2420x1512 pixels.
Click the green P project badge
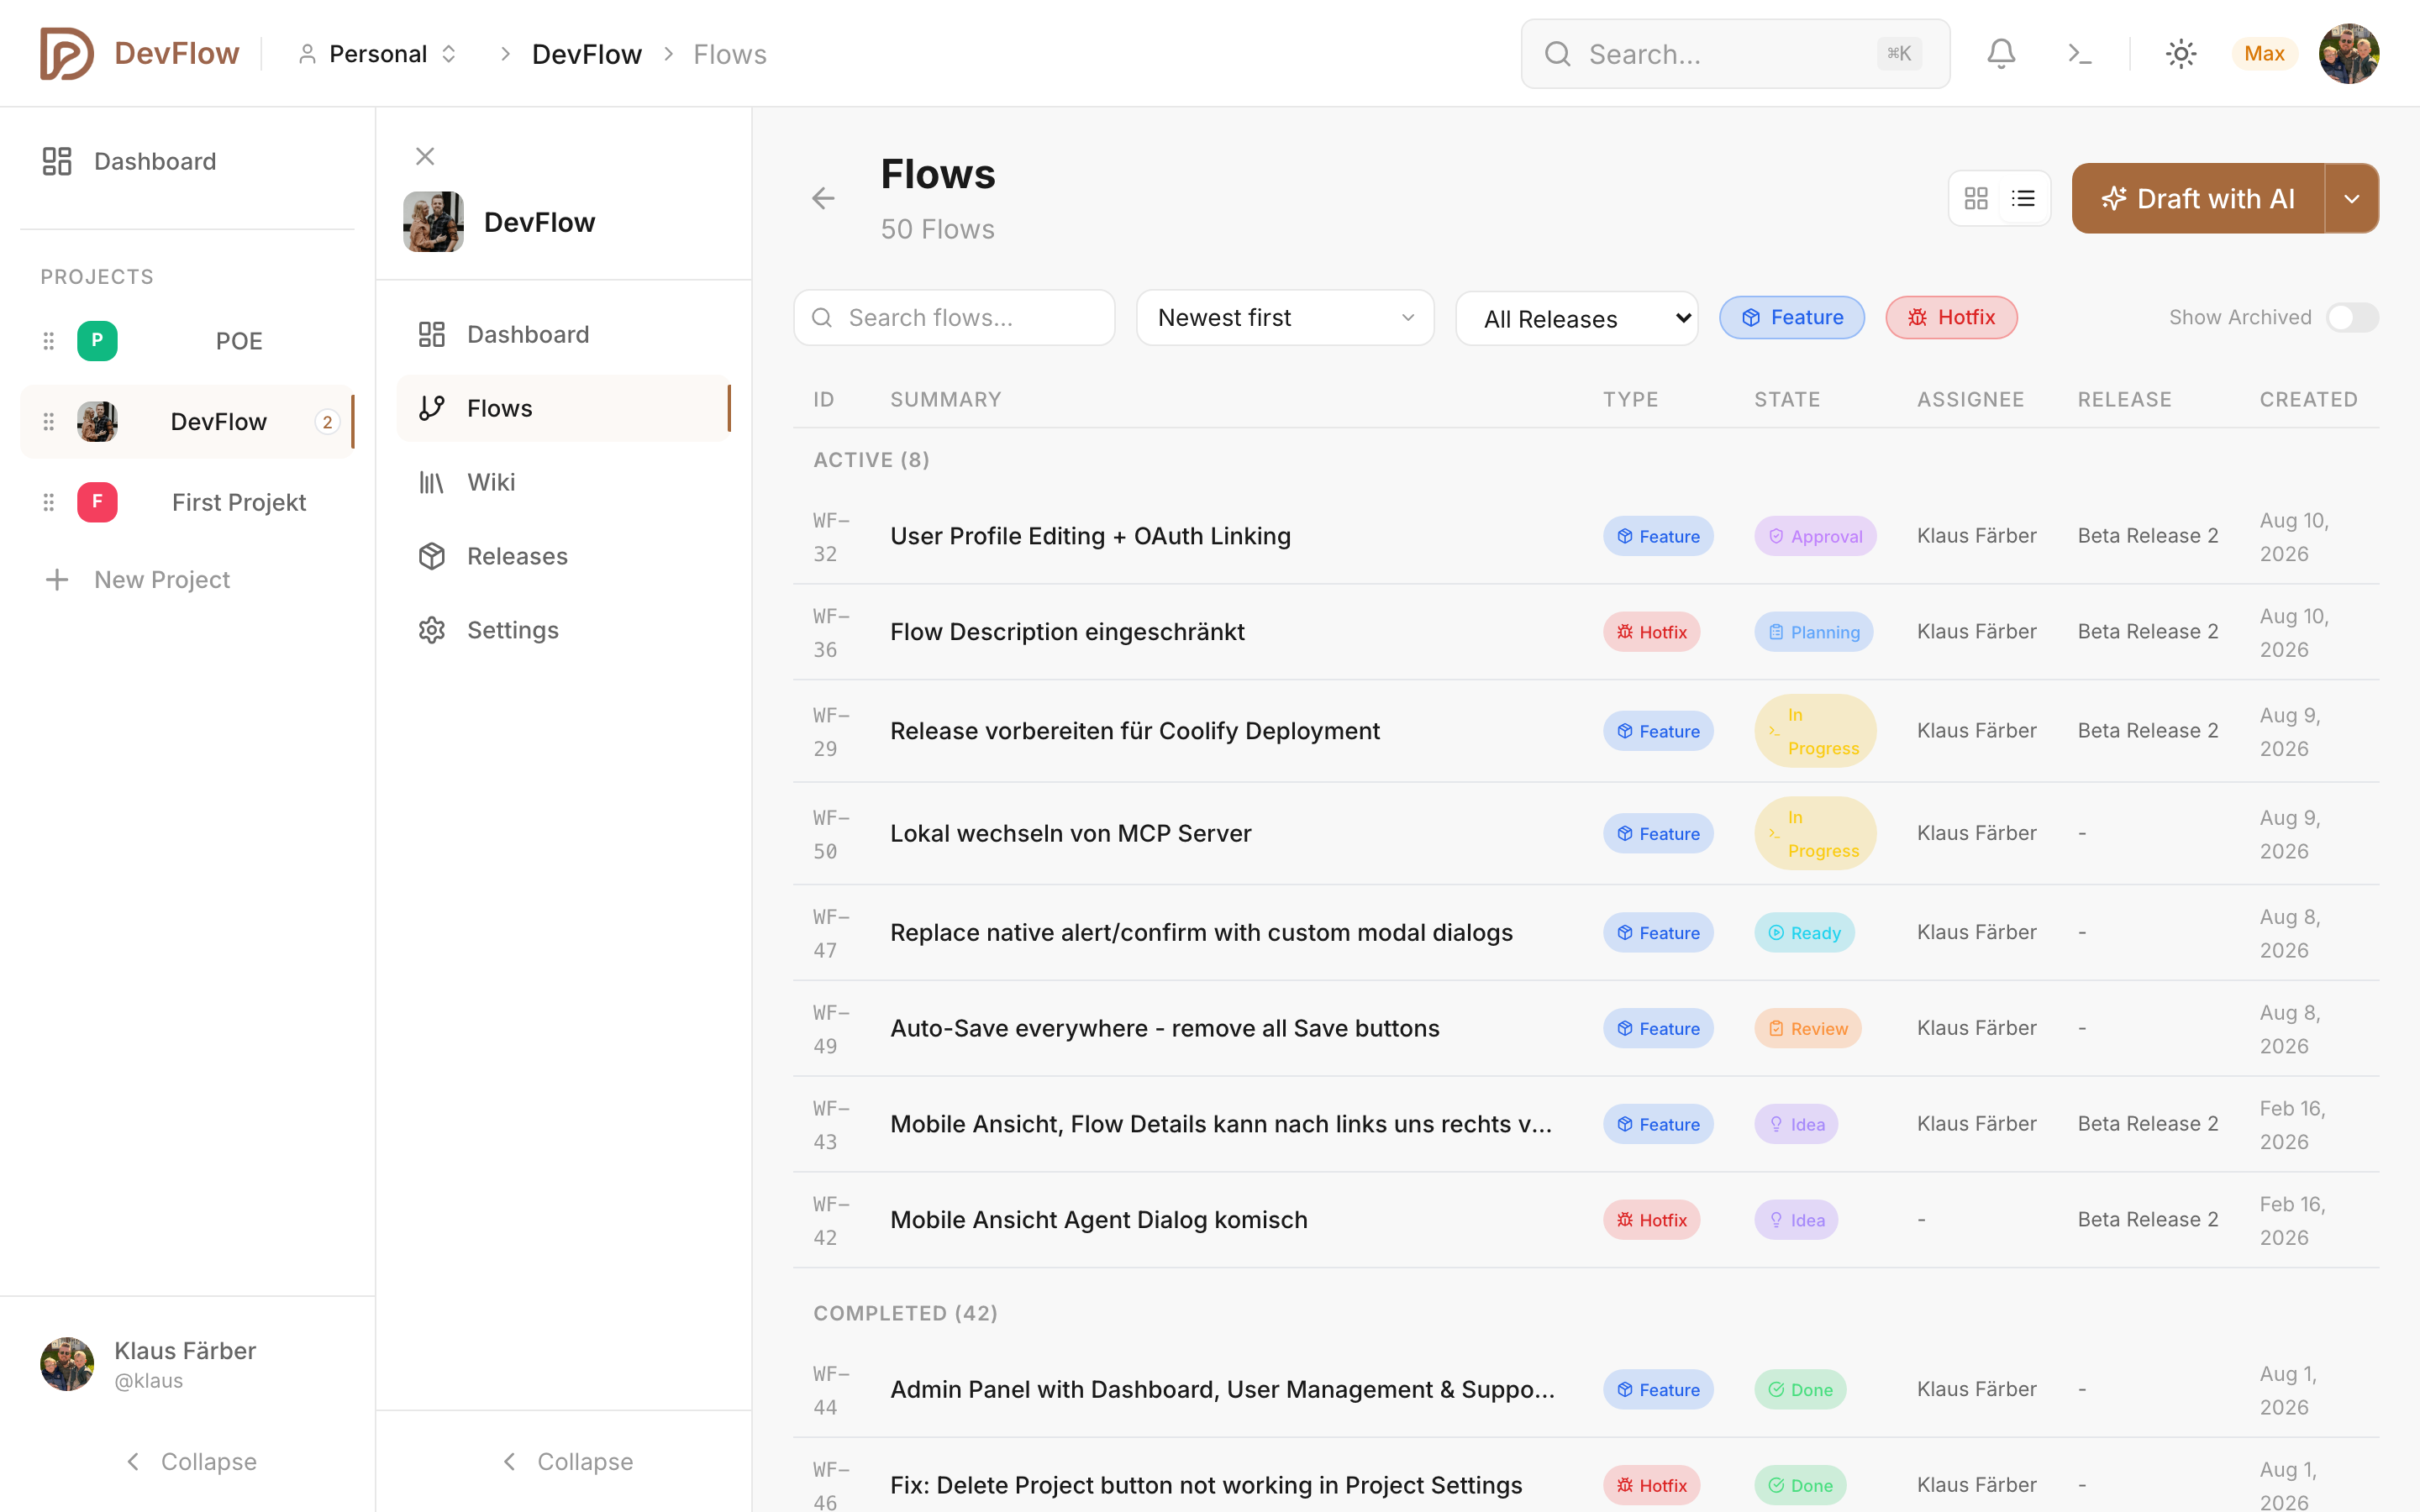coord(97,341)
